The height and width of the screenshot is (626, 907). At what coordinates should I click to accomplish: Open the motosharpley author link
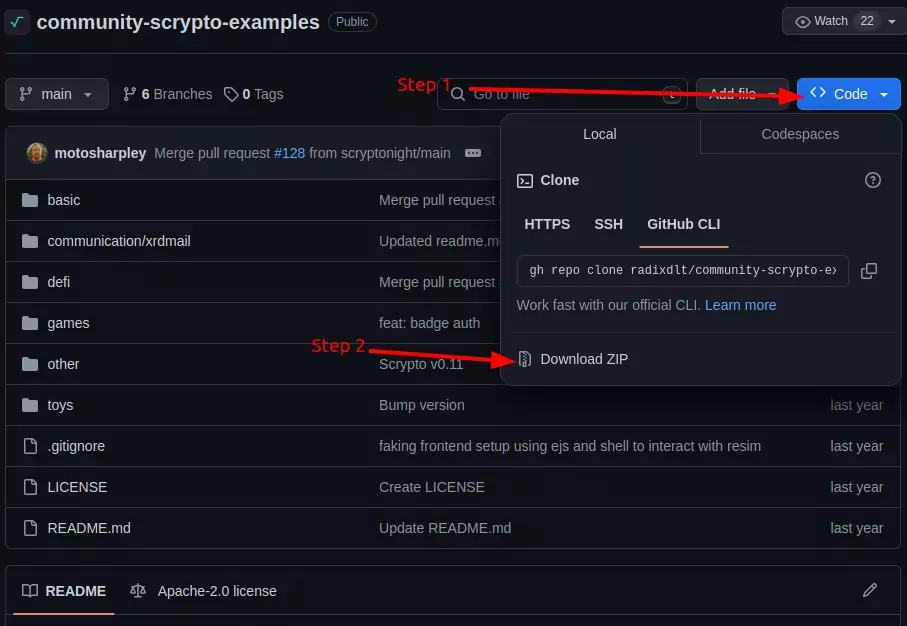click(x=100, y=153)
